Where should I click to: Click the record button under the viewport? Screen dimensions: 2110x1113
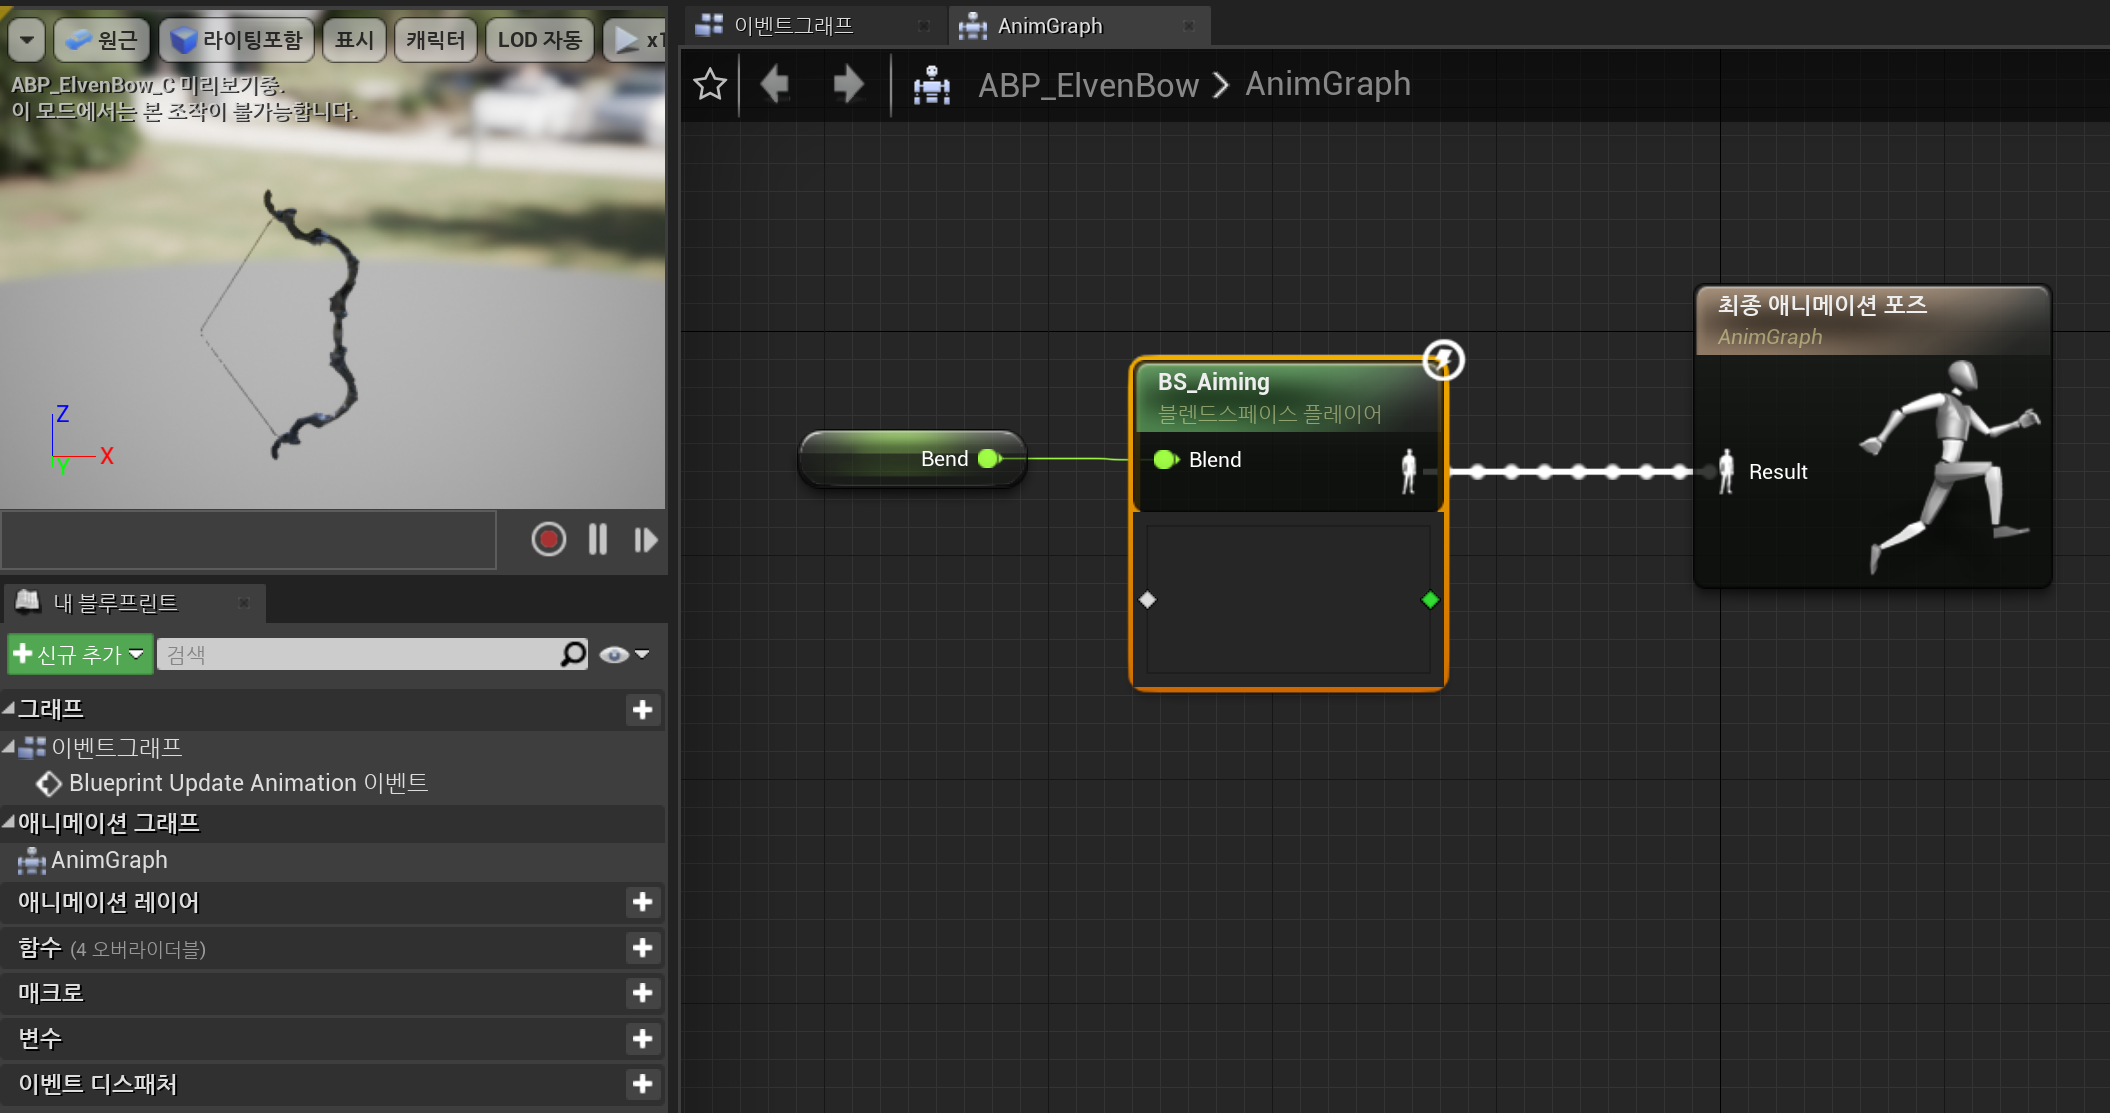pos(548,540)
